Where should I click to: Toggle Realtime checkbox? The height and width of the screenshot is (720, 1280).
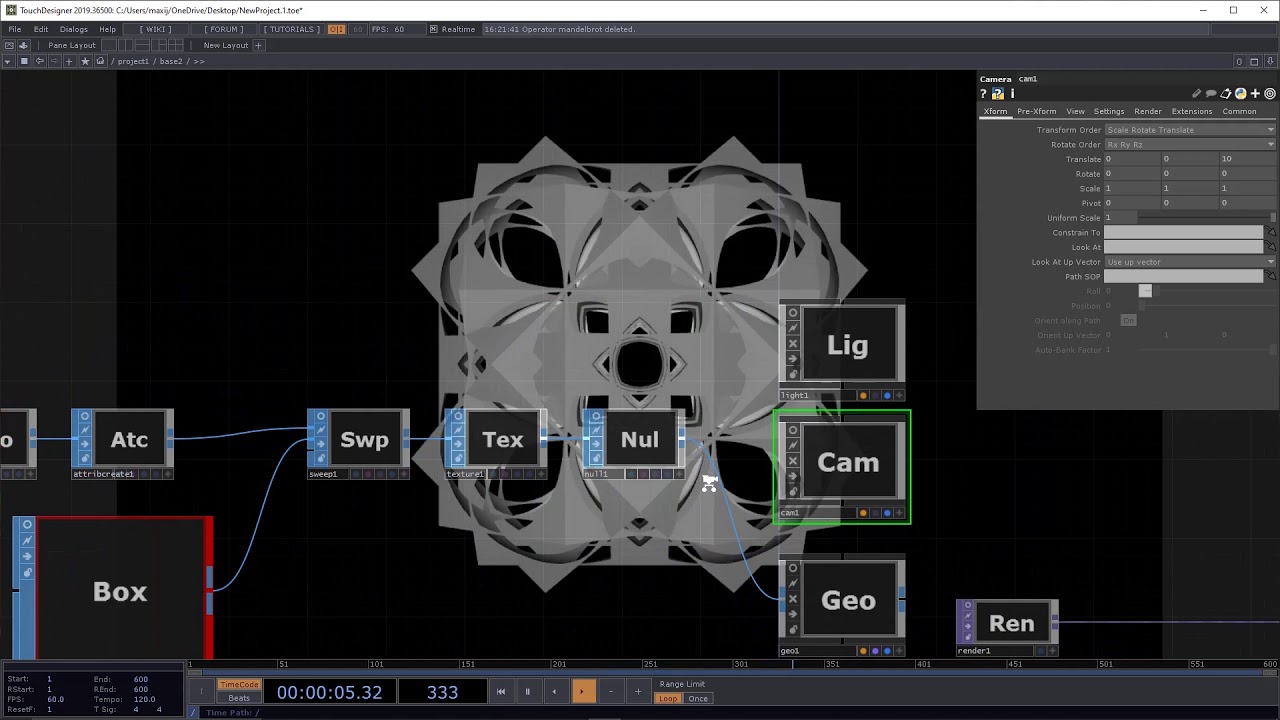click(x=434, y=29)
